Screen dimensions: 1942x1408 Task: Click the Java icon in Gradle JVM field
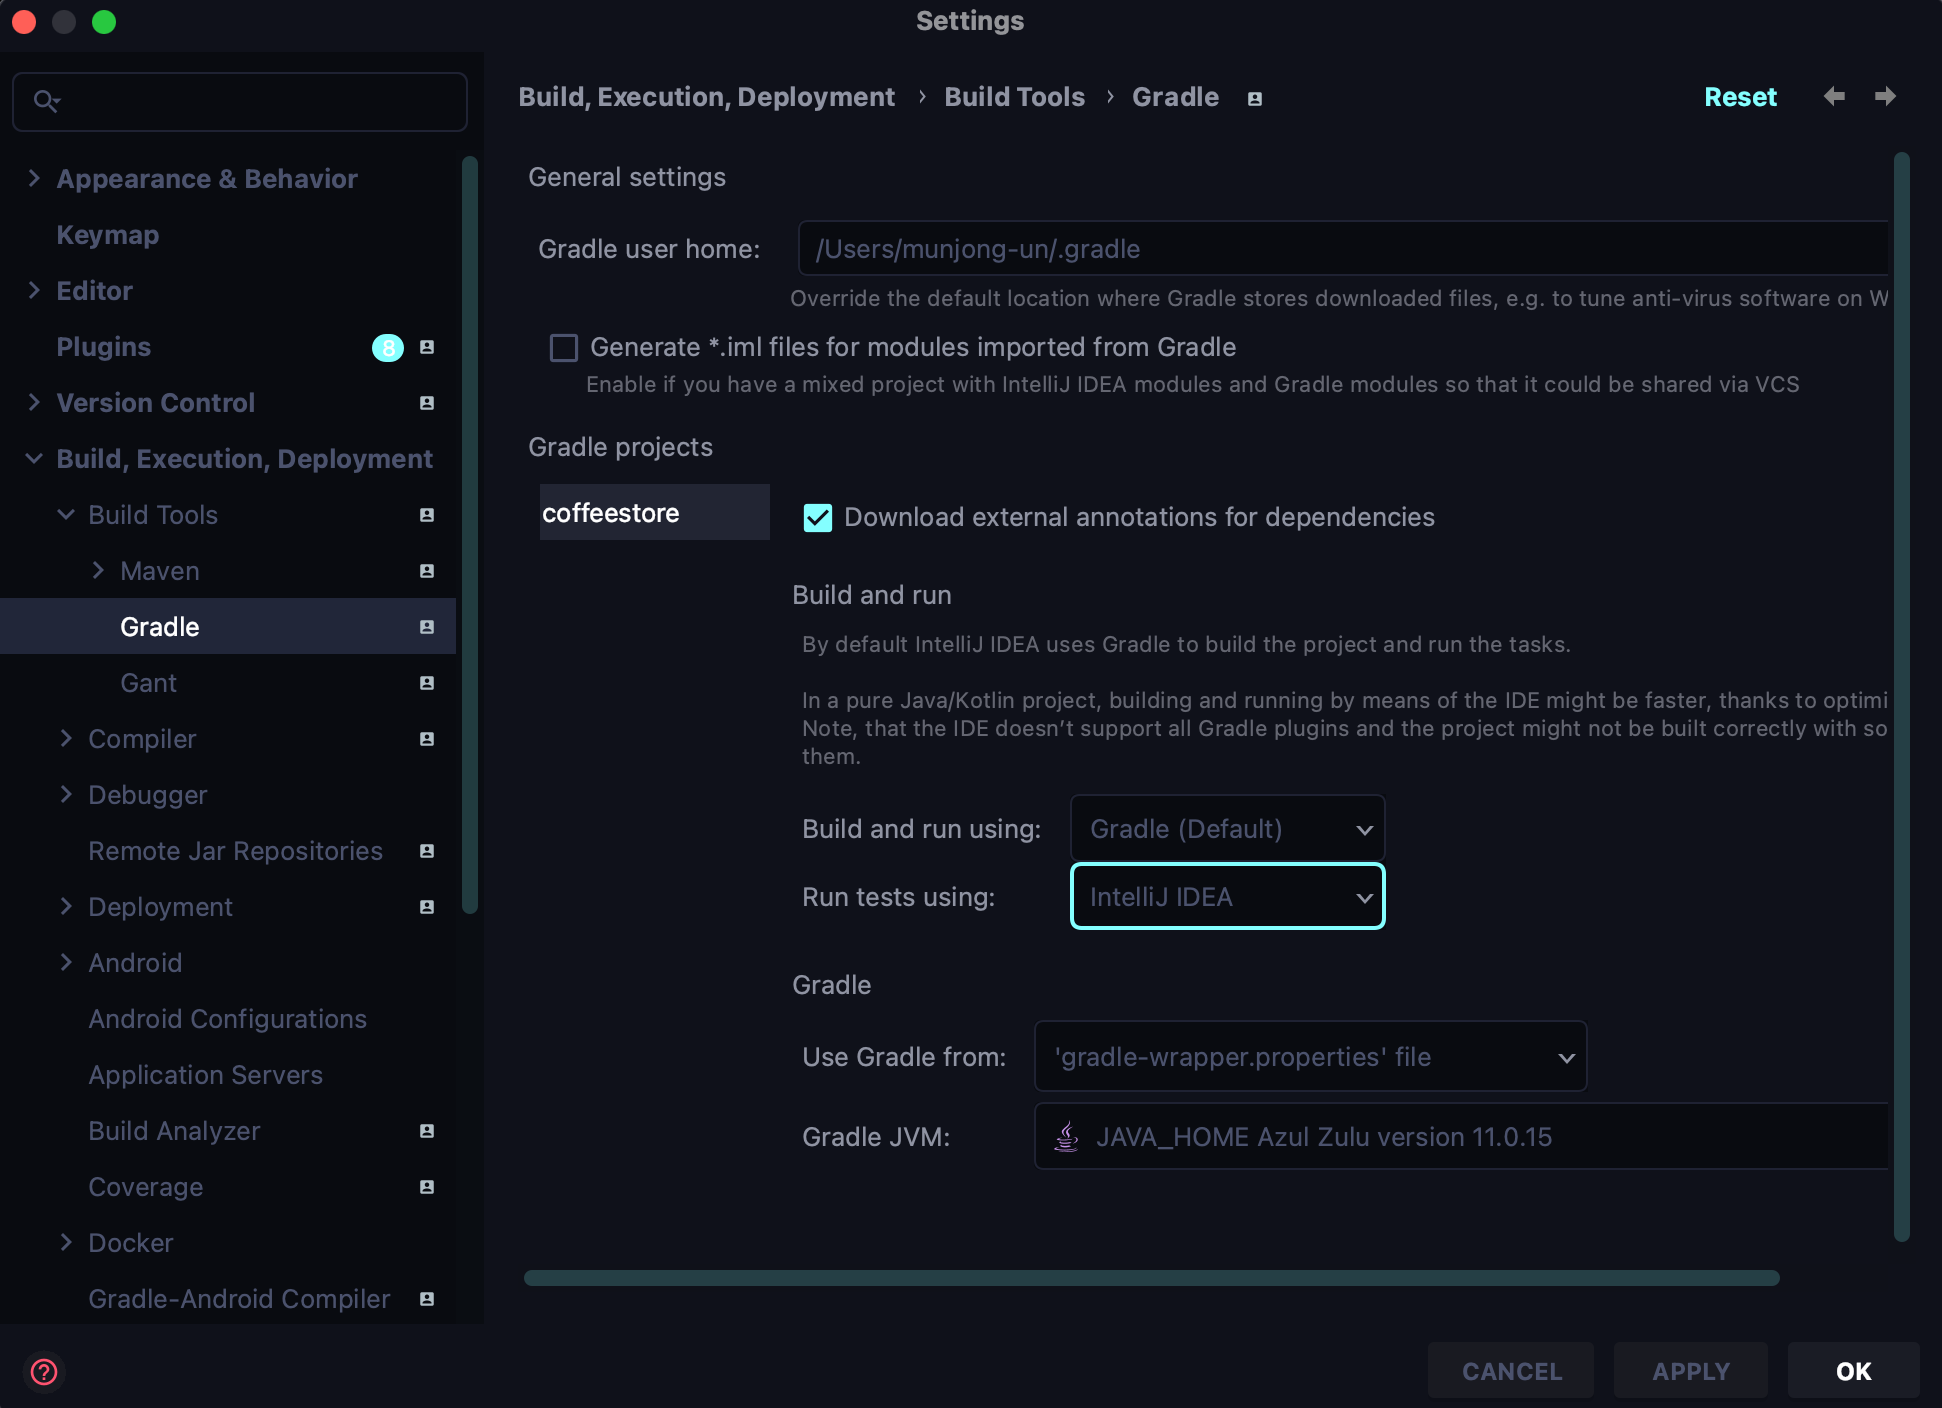pyautogui.click(x=1067, y=1137)
